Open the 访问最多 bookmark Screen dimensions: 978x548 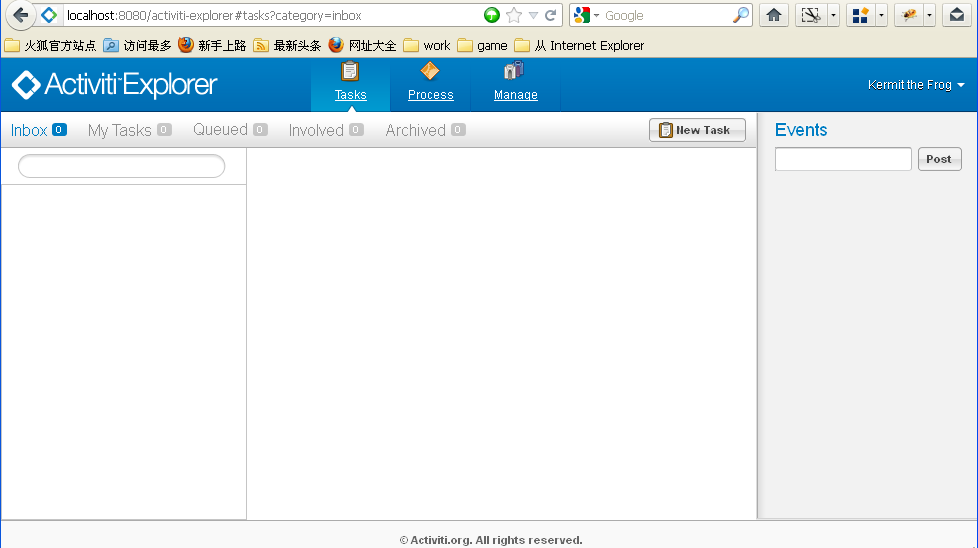pyautogui.click(x=137, y=46)
